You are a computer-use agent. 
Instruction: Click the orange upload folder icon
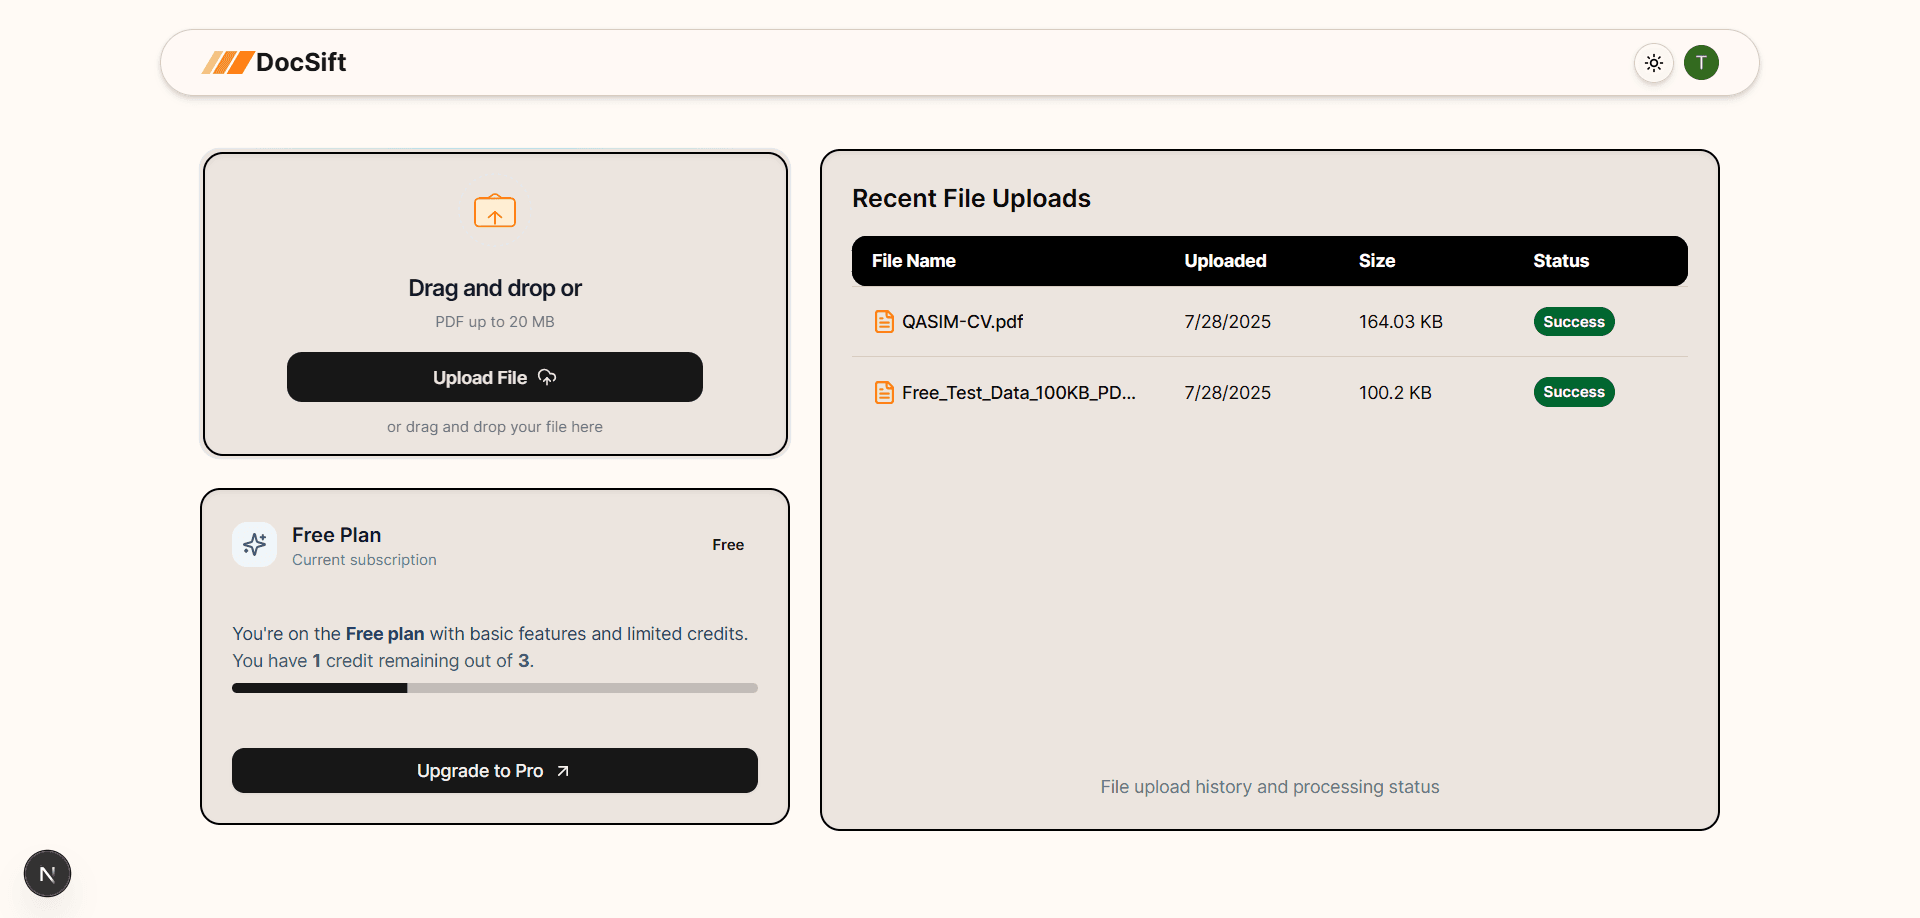coord(495,212)
